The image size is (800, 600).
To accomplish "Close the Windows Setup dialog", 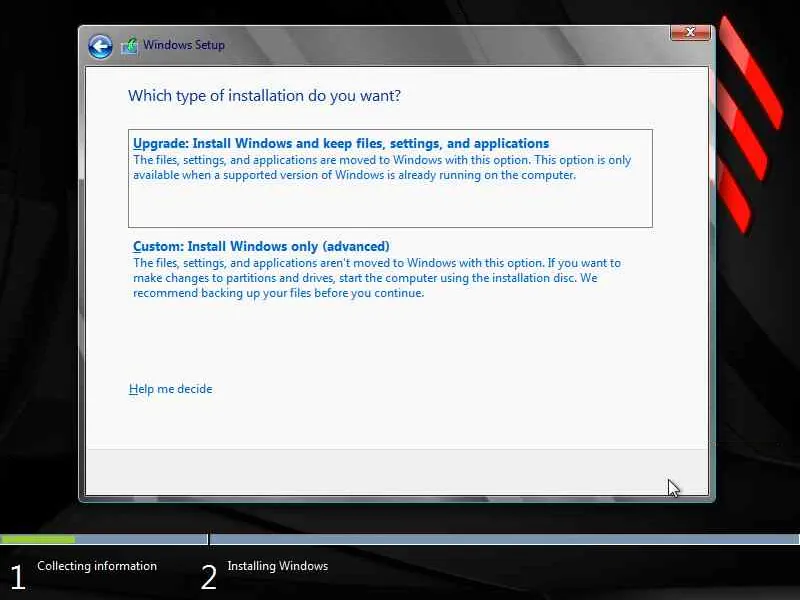I will click(x=690, y=33).
